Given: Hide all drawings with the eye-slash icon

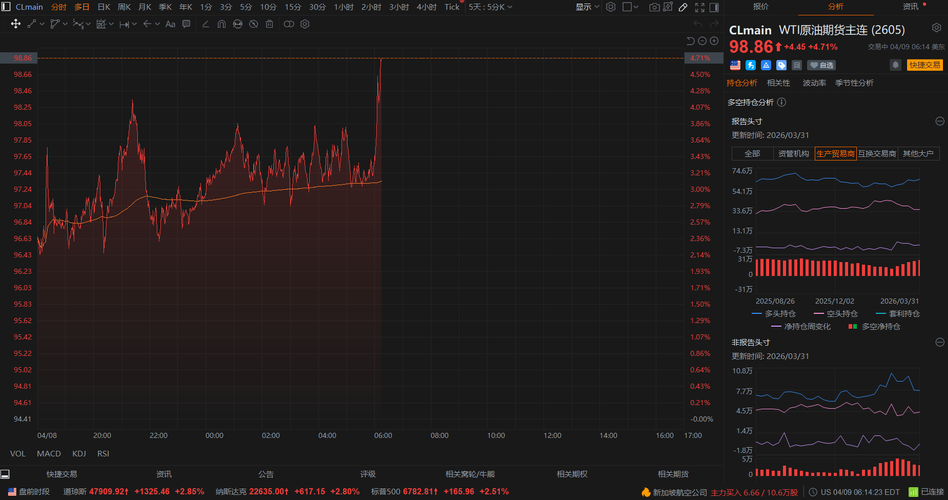Looking at the screenshot, I should [x=254, y=24].
